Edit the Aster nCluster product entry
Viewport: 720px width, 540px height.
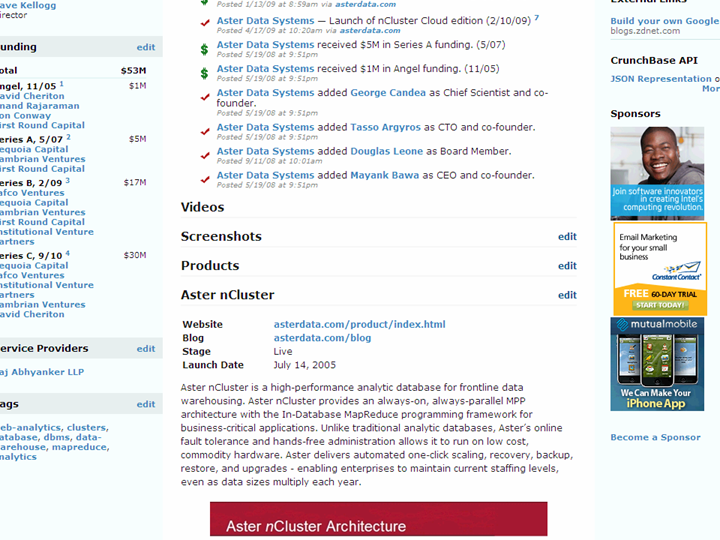(567, 295)
